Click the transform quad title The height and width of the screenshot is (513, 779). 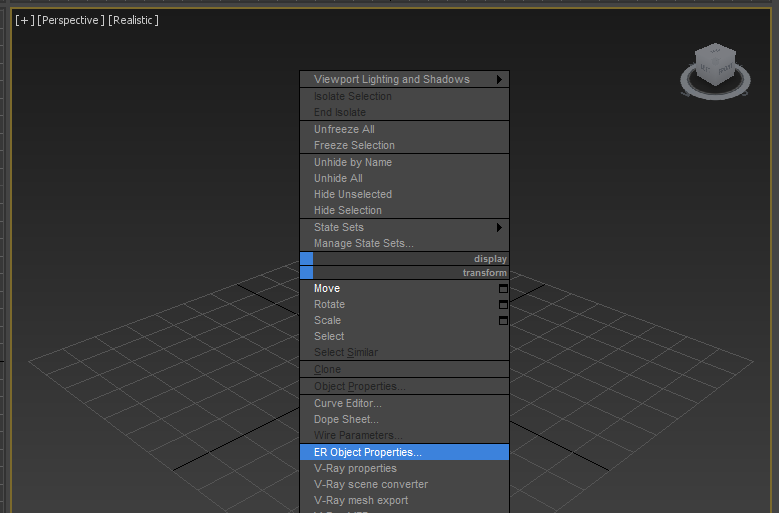[484, 273]
